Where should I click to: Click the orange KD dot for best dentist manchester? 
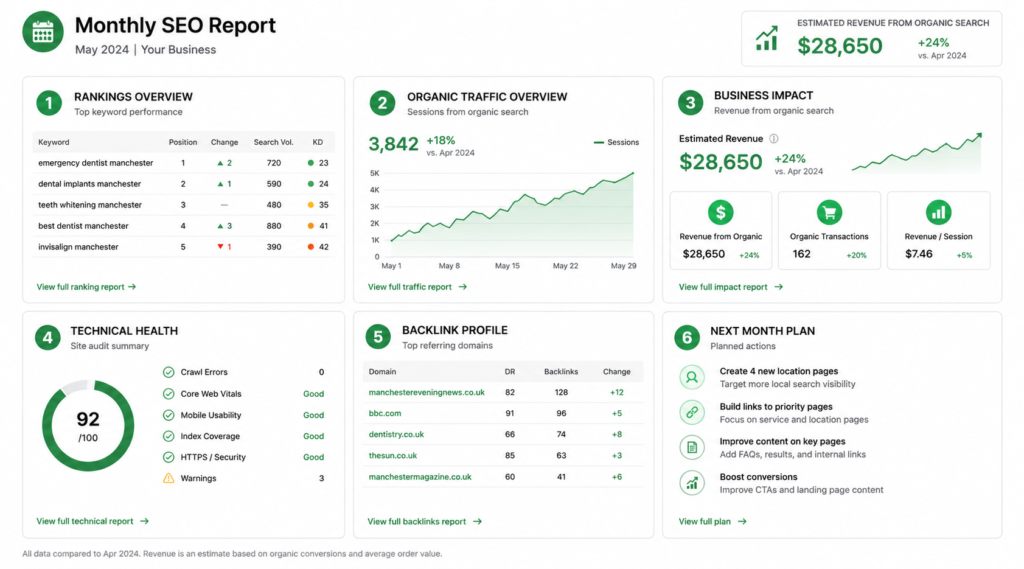[x=311, y=226]
